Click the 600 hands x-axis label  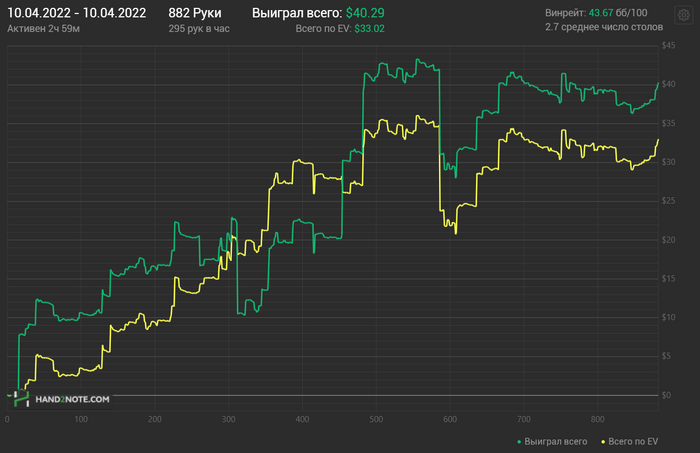coord(450,419)
